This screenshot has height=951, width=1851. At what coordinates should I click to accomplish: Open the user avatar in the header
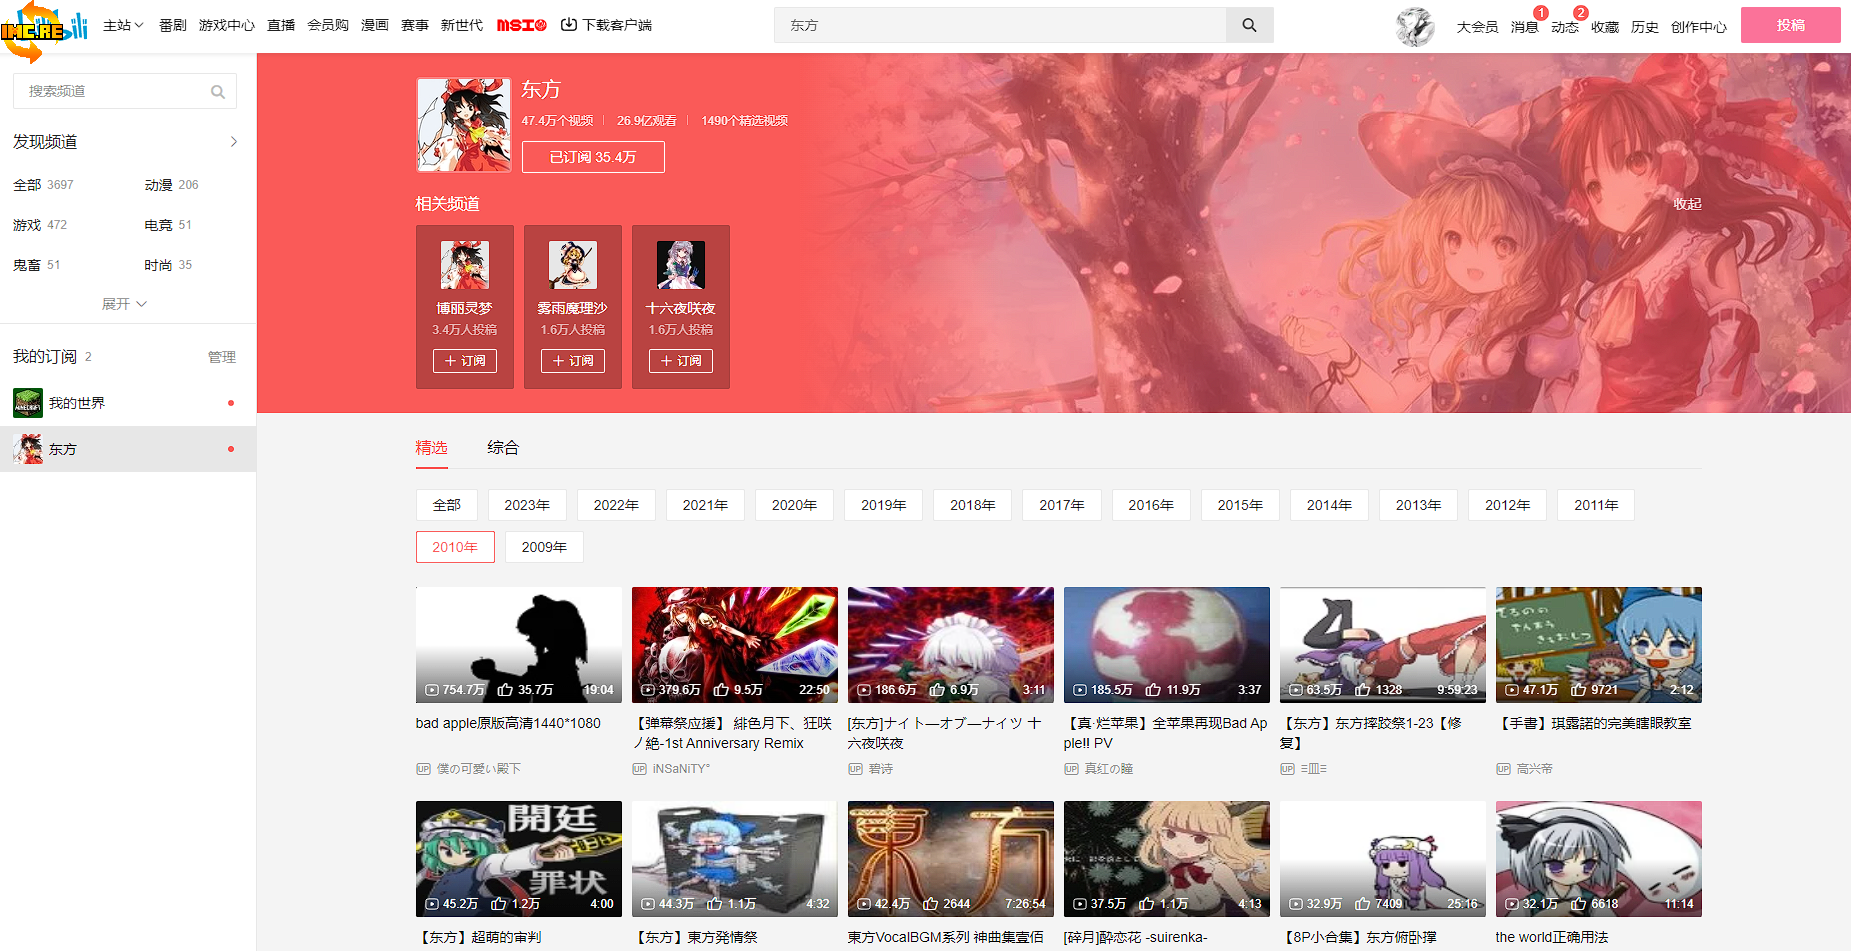click(1415, 27)
